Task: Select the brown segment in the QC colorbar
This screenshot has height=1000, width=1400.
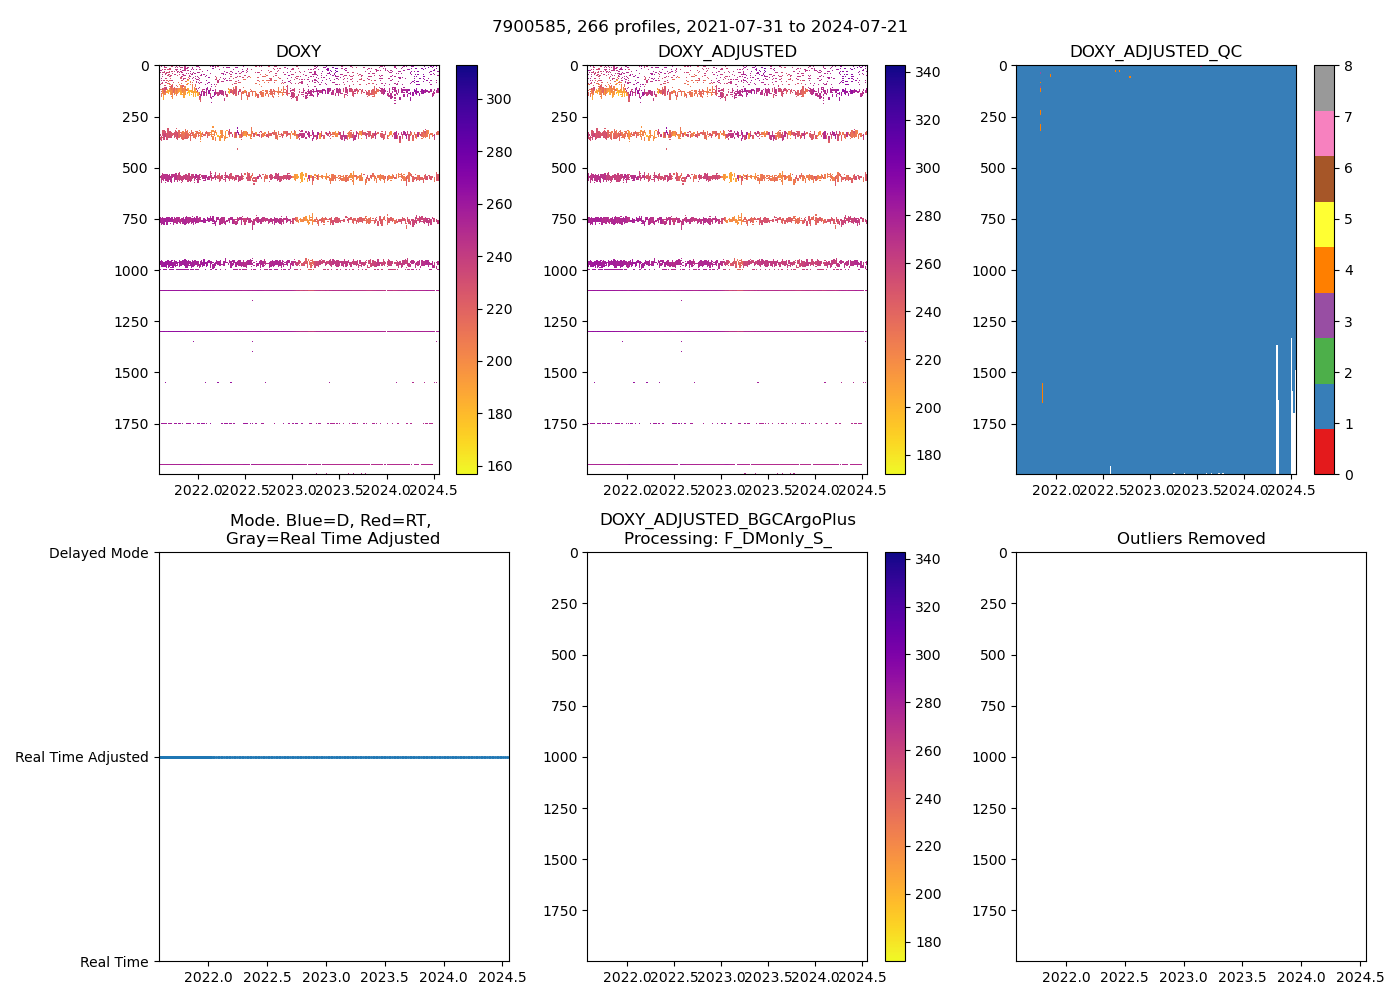Action: (1324, 179)
